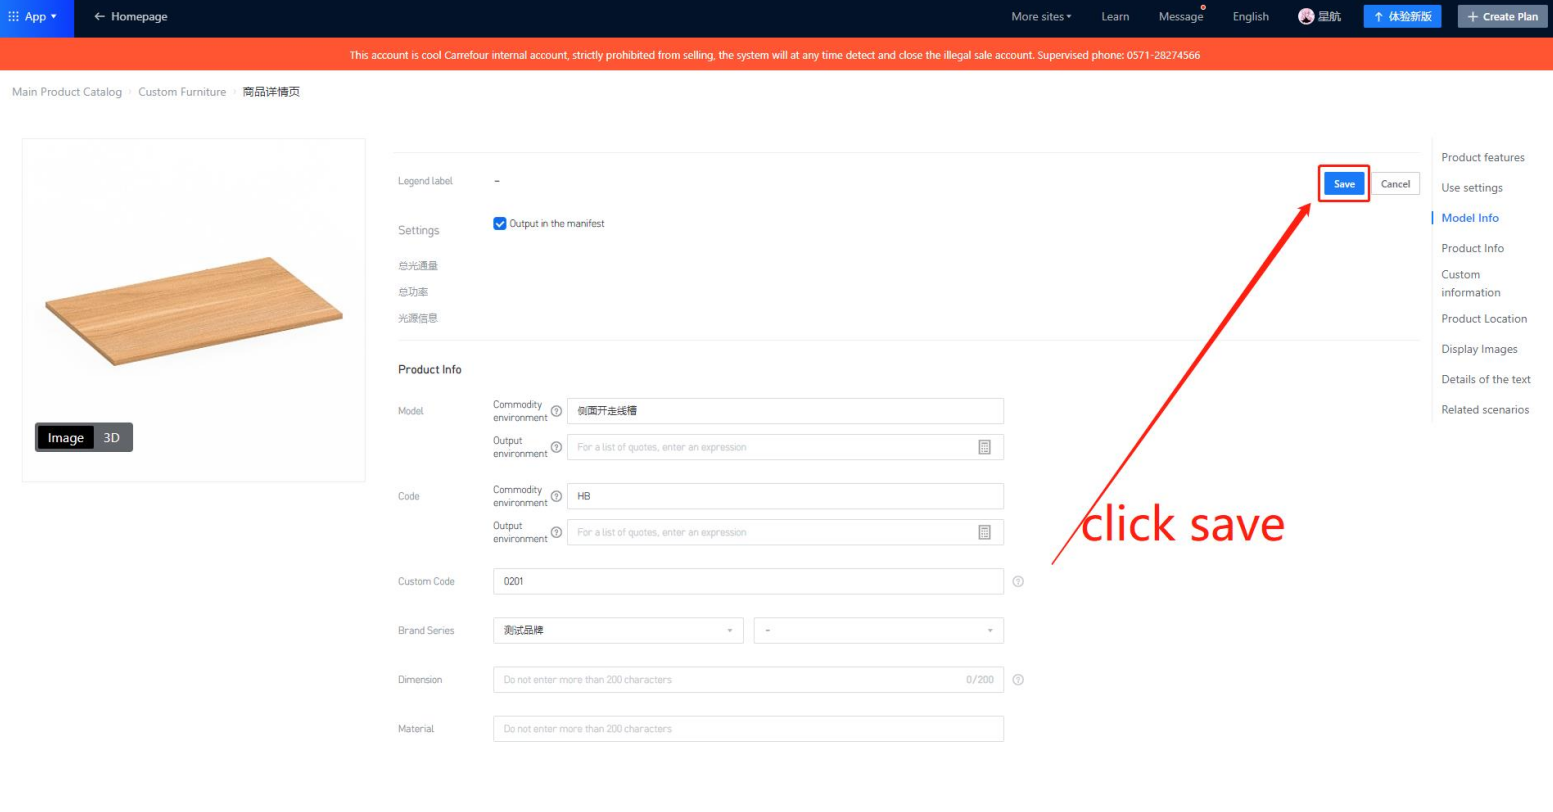
Task: Click the Product Info form section heading
Action: click(430, 370)
